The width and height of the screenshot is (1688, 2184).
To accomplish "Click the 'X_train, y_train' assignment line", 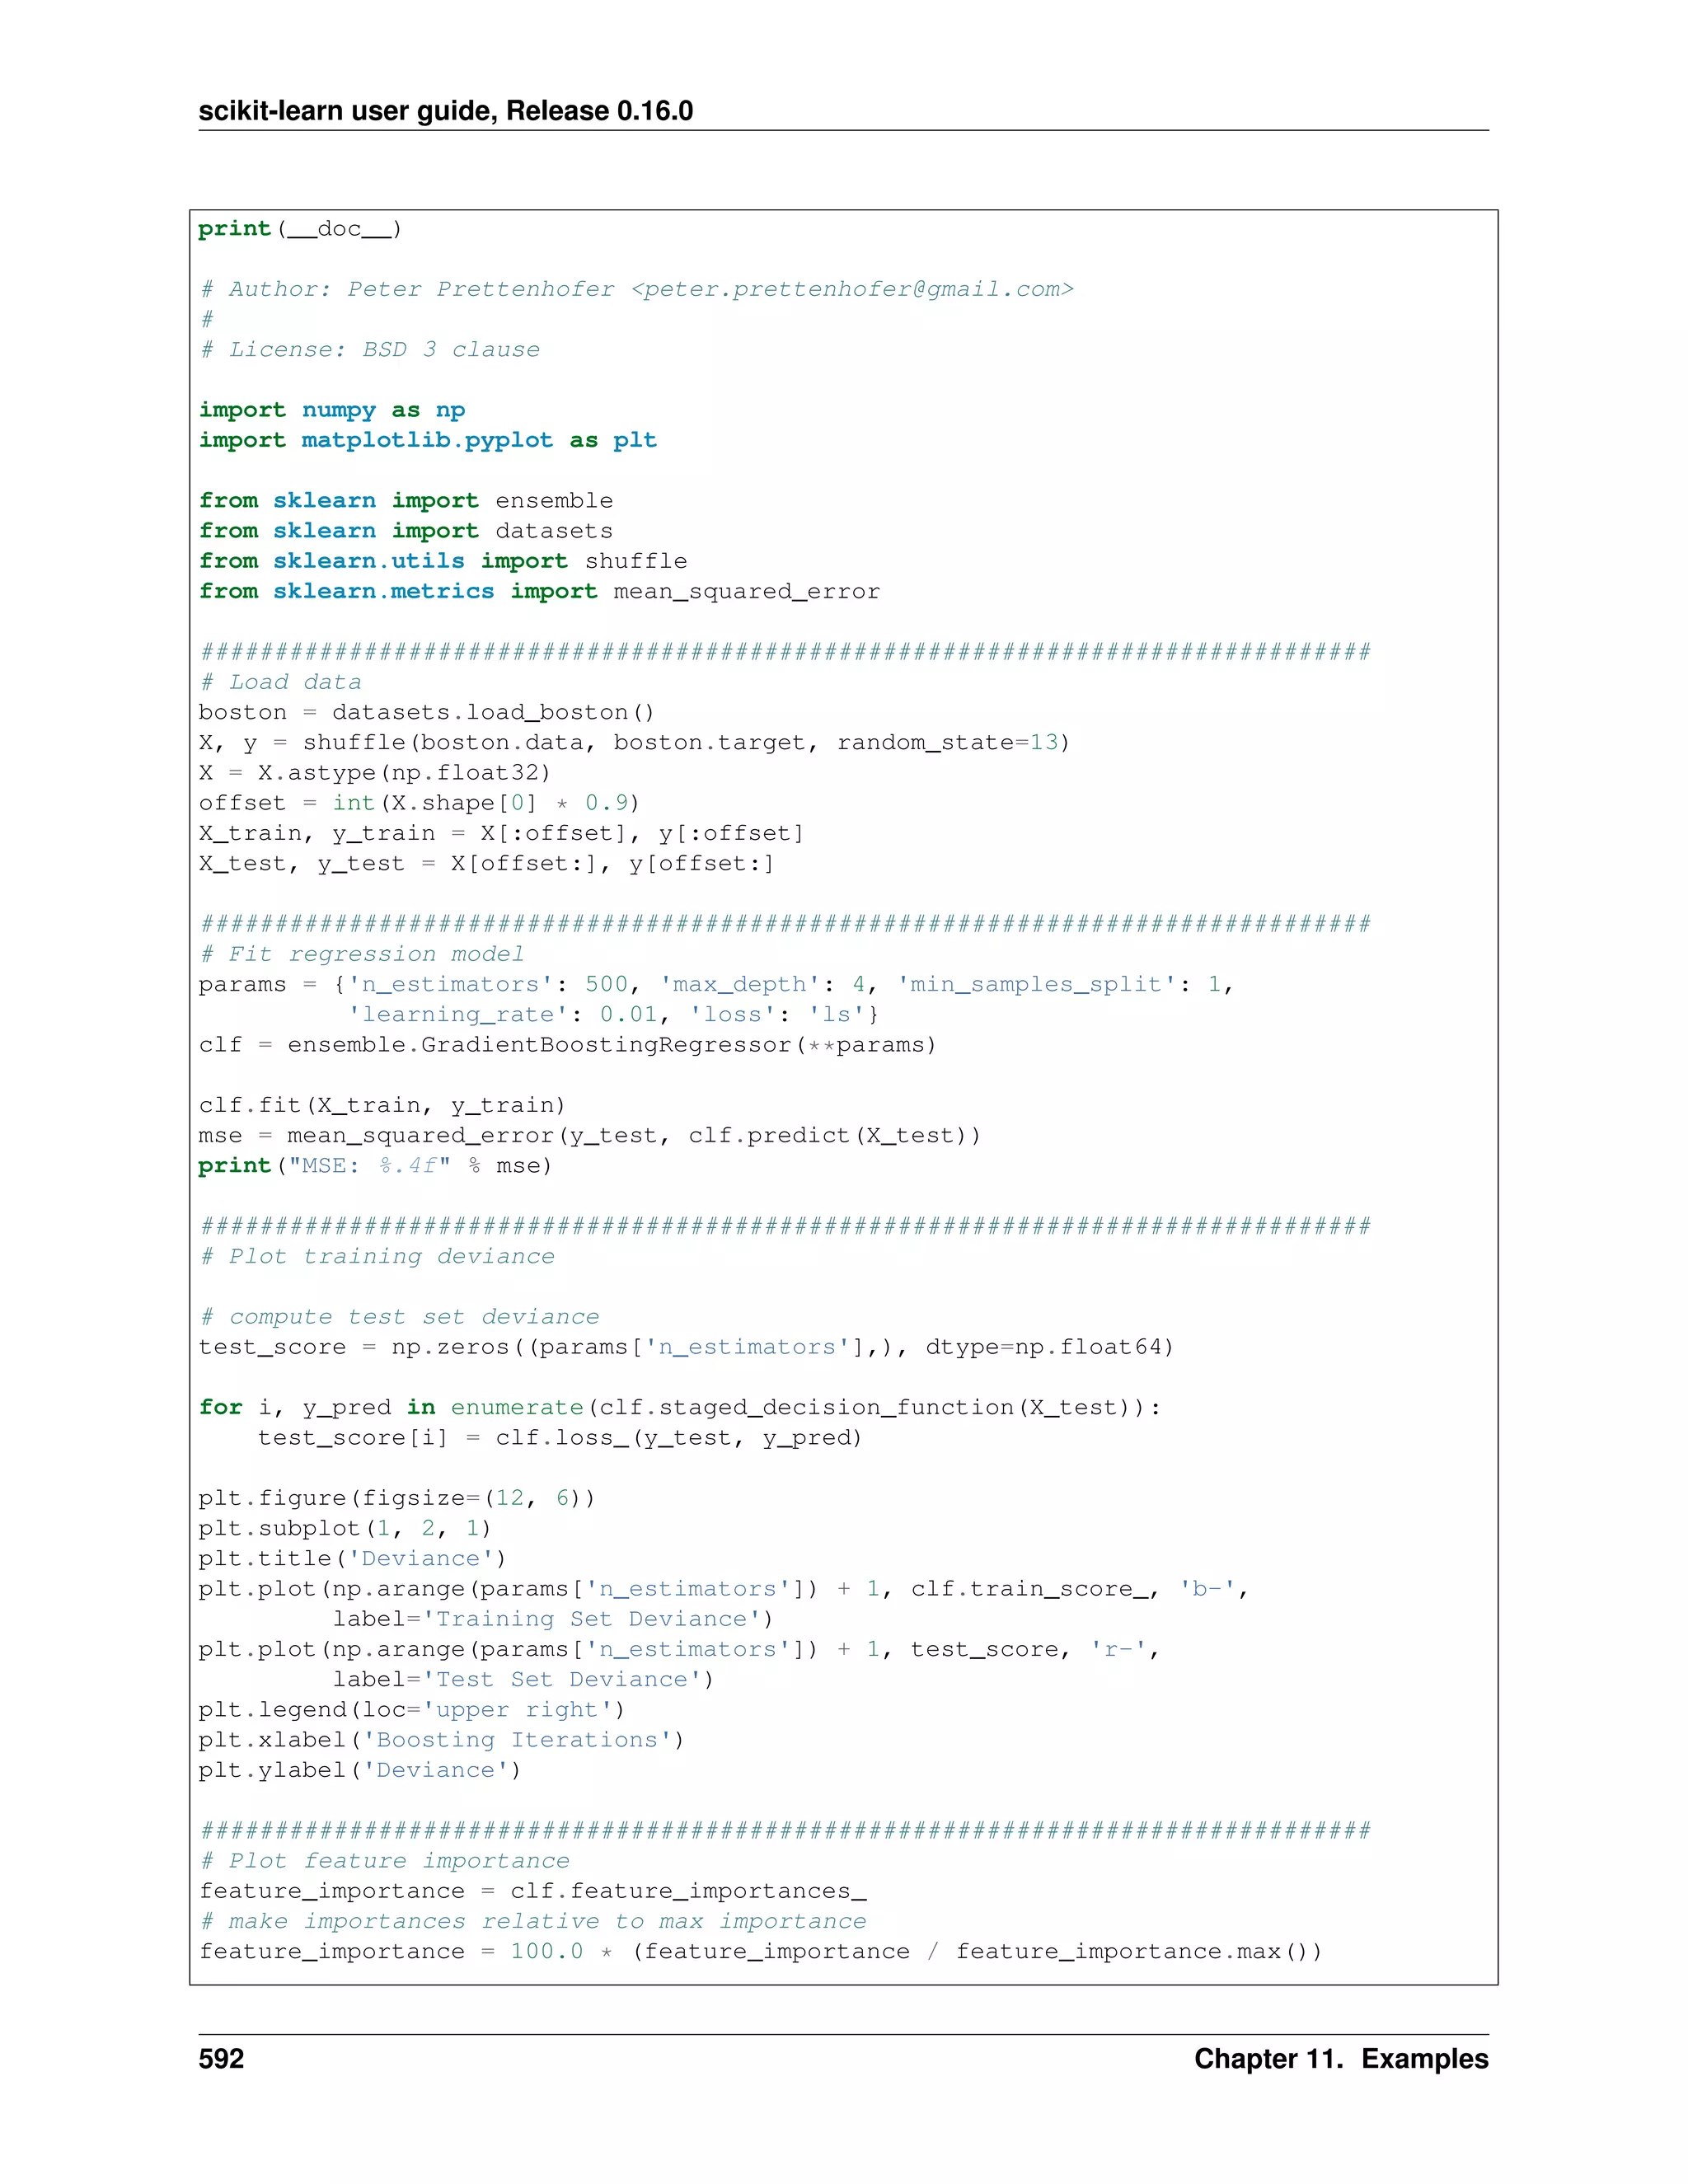I will [501, 833].
